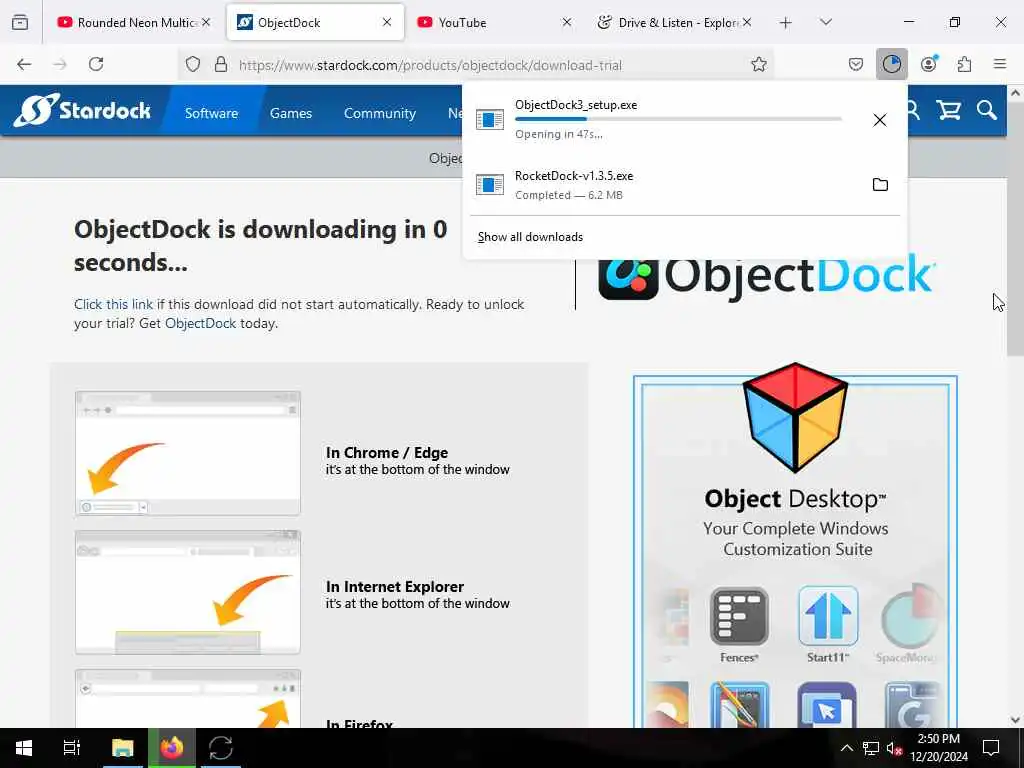Open the muted volume tray icon
The height and width of the screenshot is (768, 1024).
(x=894, y=748)
